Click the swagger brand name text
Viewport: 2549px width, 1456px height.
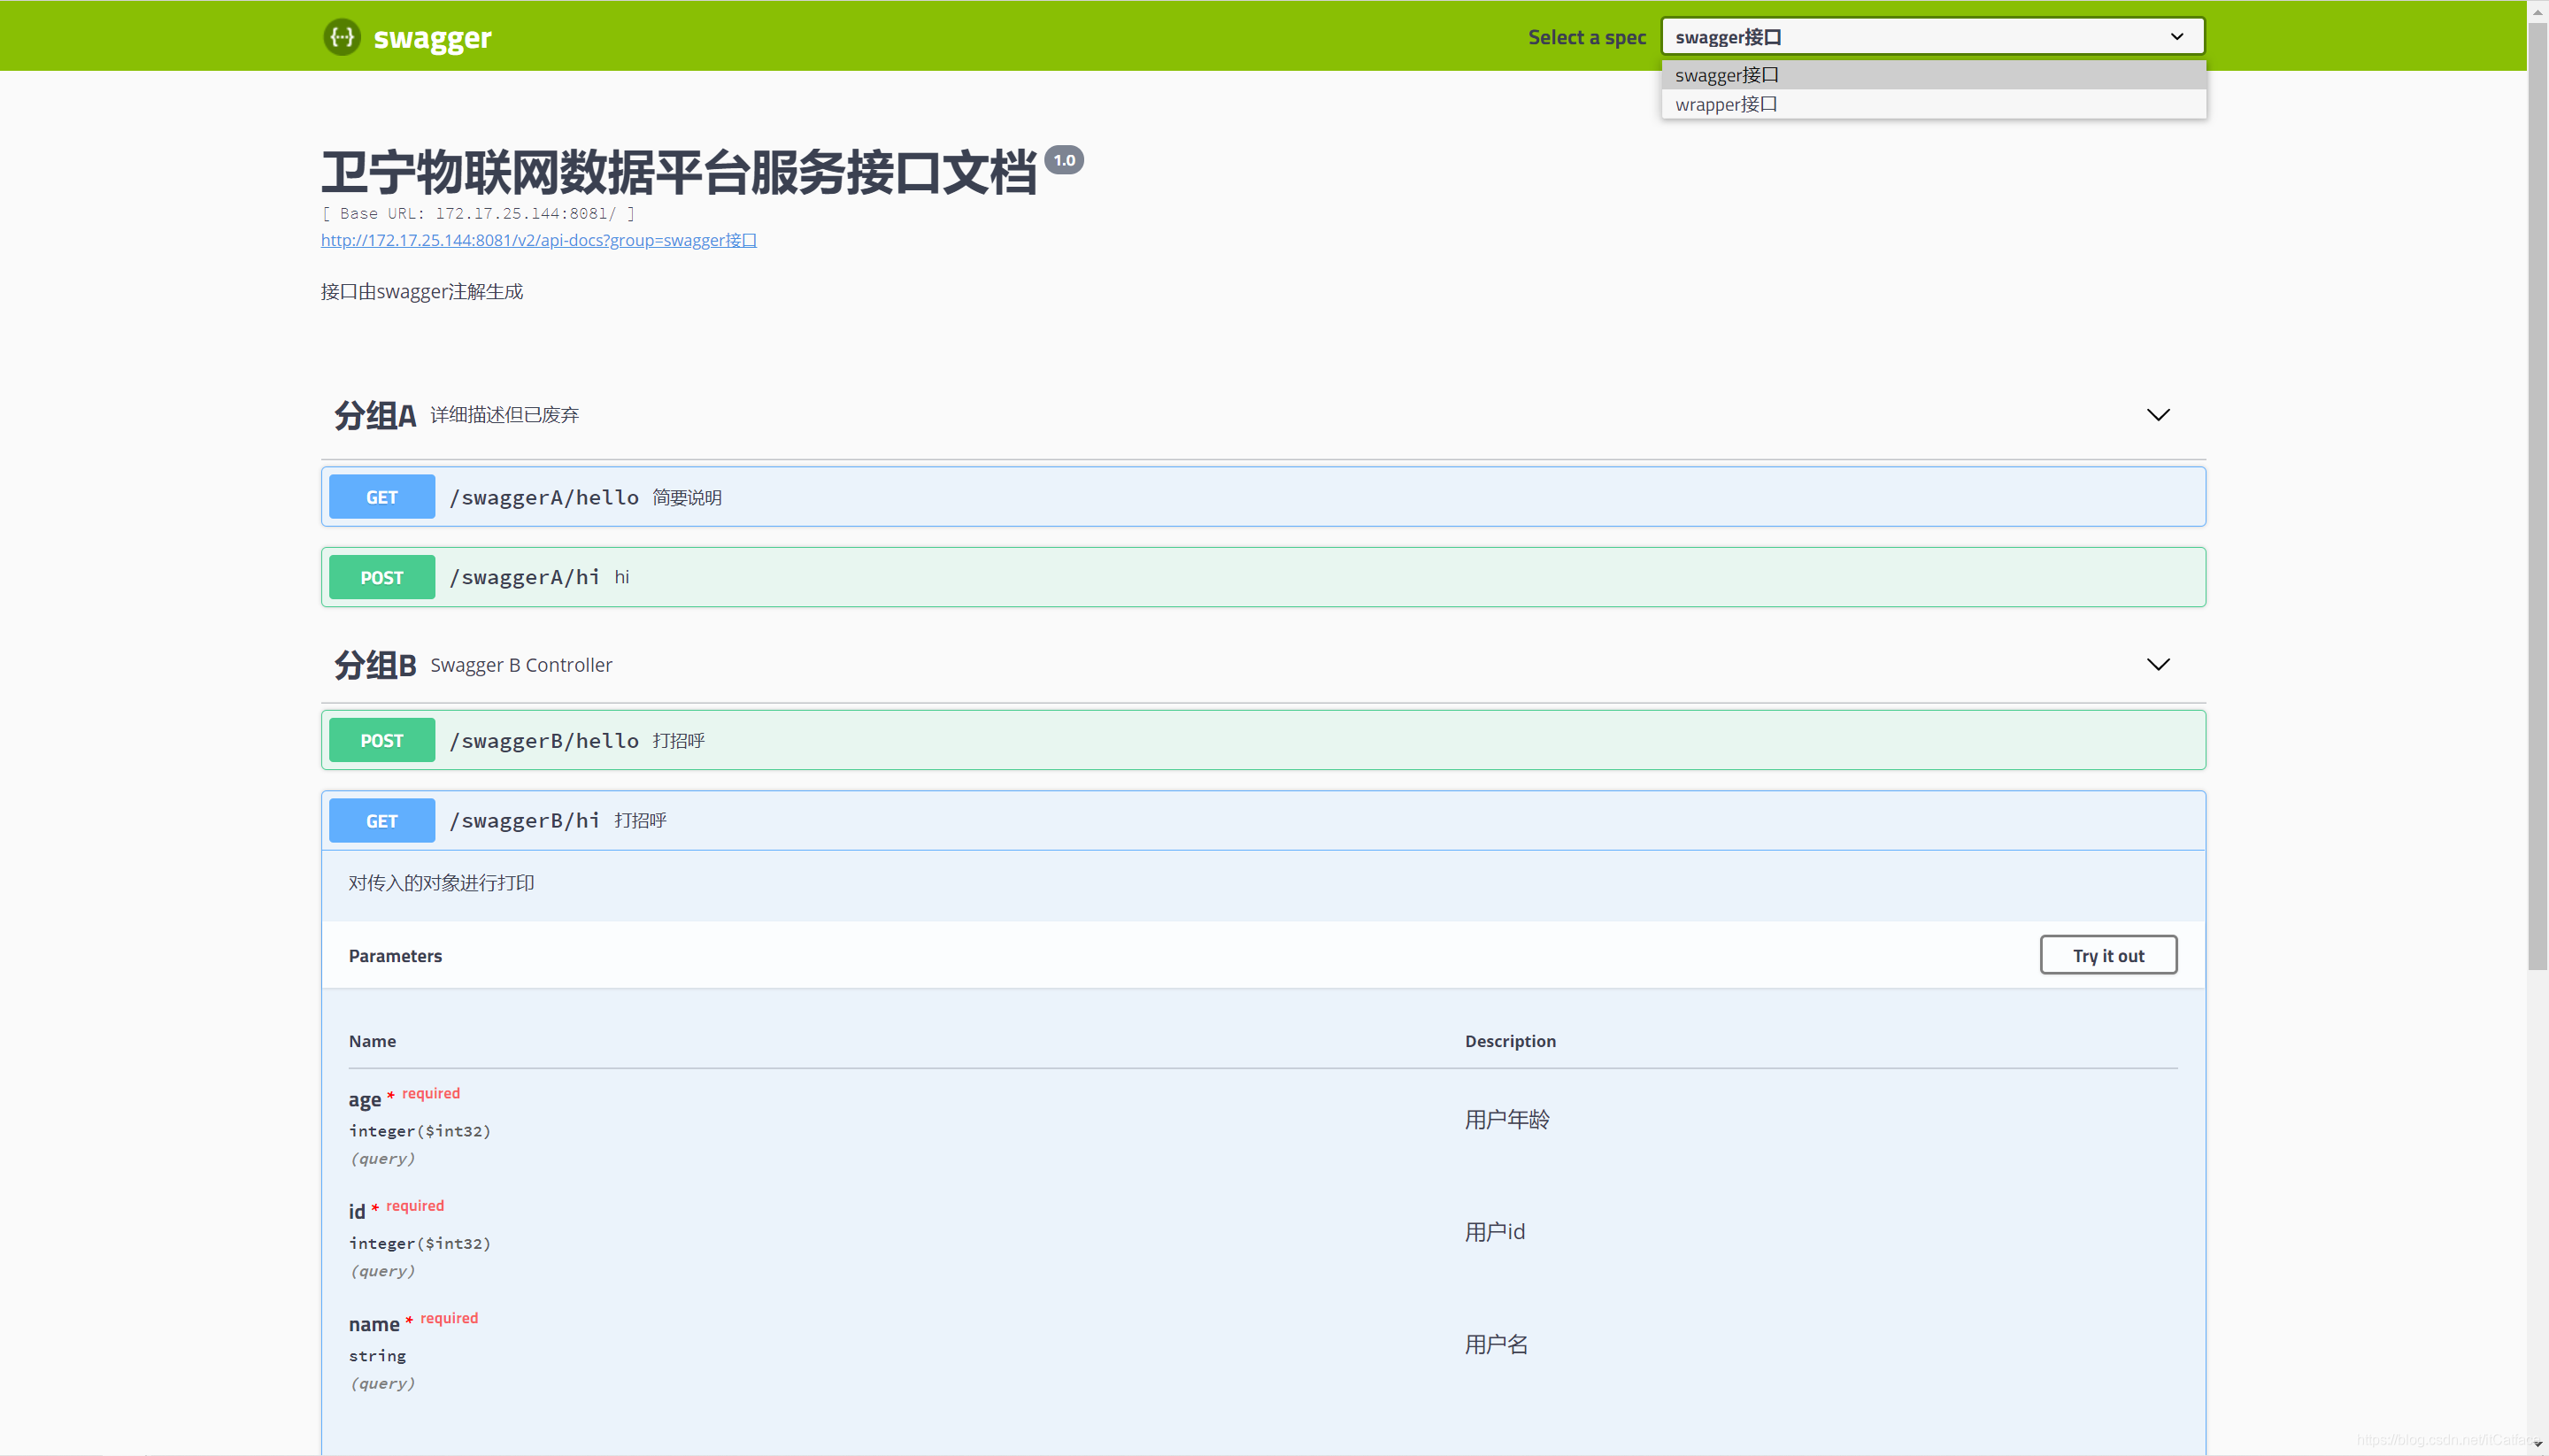tap(432, 38)
